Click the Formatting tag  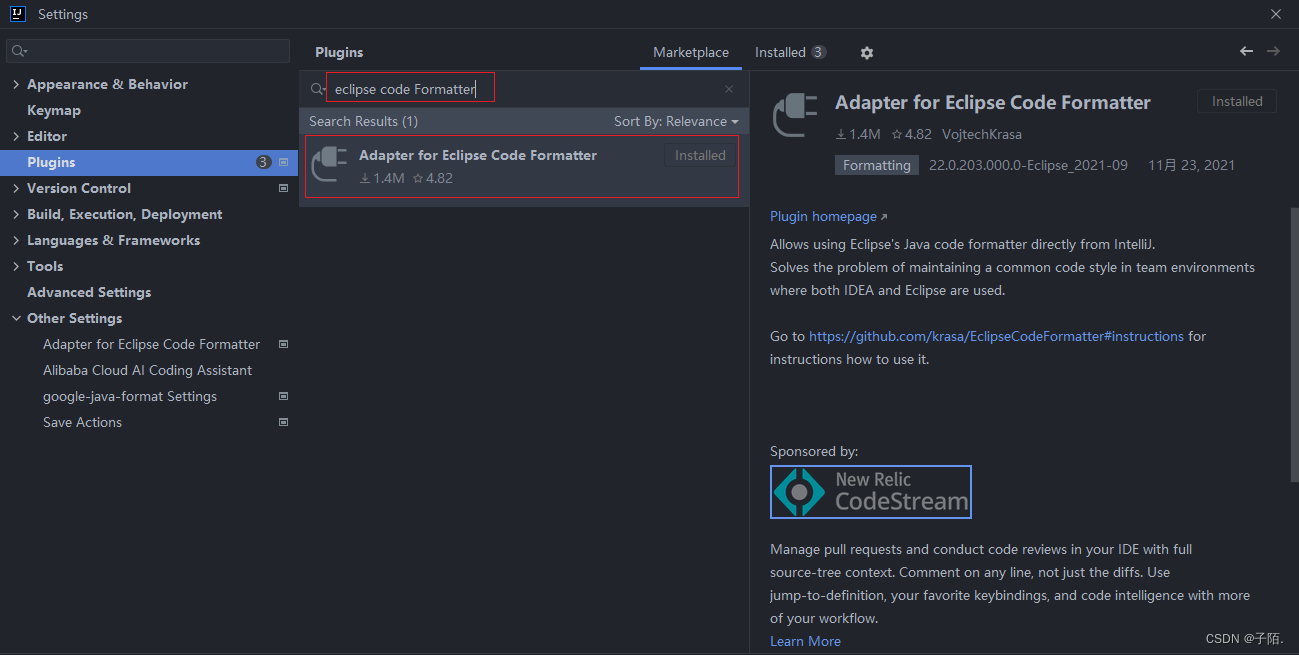click(x=877, y=165)
